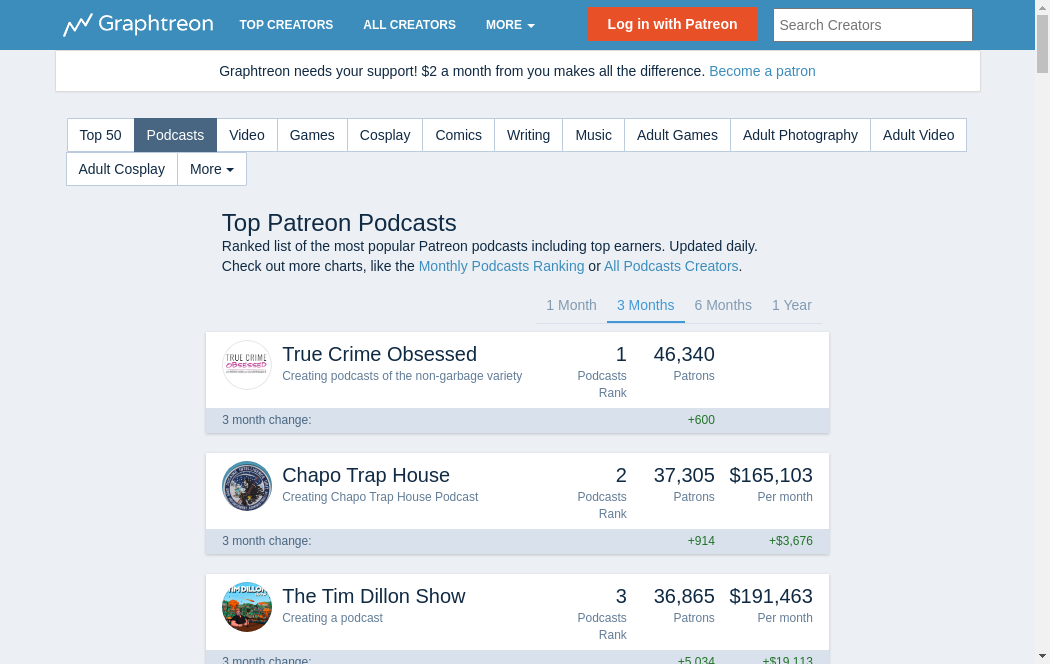Open the More categories dropdown
The width and height of the screenshot is (1050, 664).
(212, 169)
